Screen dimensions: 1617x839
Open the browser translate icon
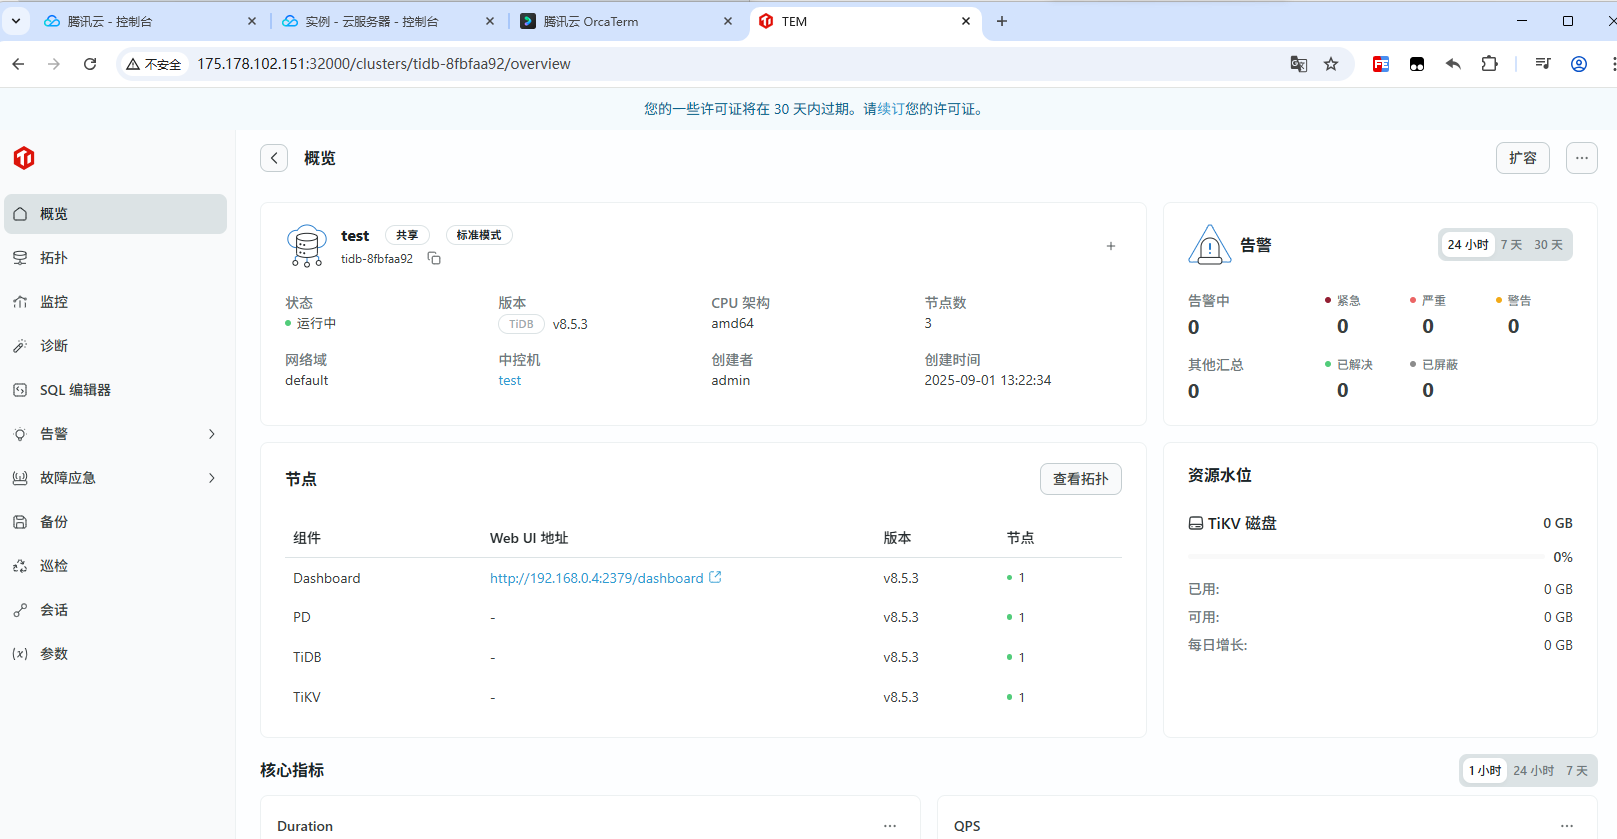point(1298,64)
